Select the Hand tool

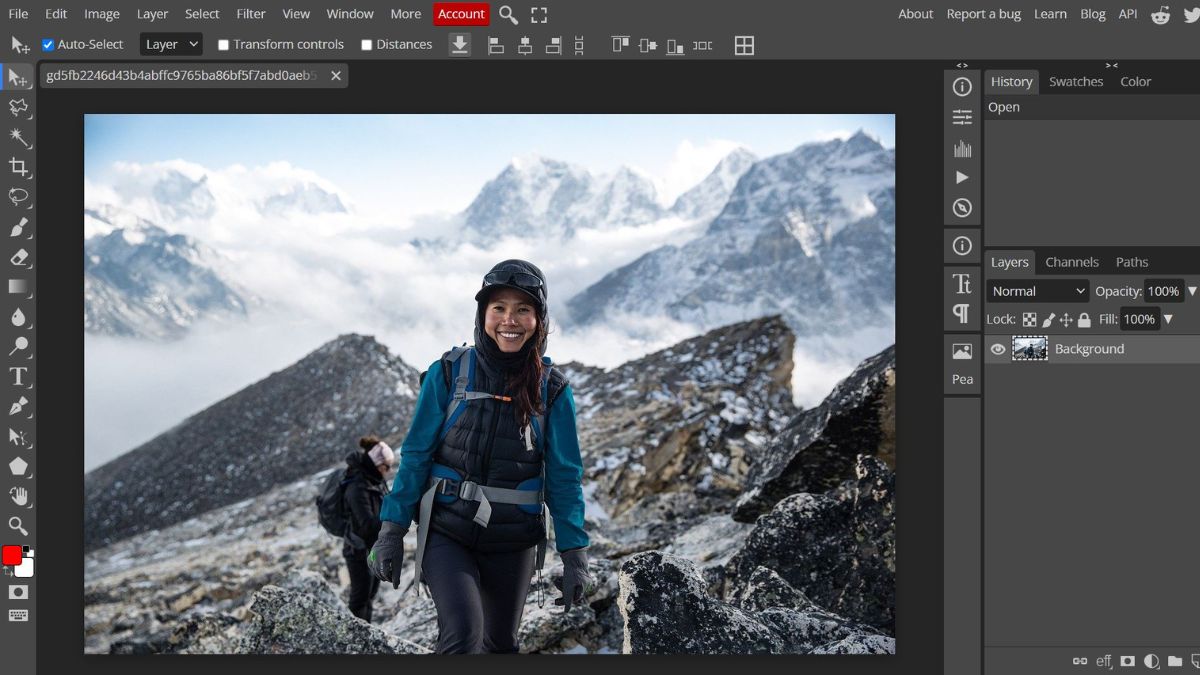[18, 496]
